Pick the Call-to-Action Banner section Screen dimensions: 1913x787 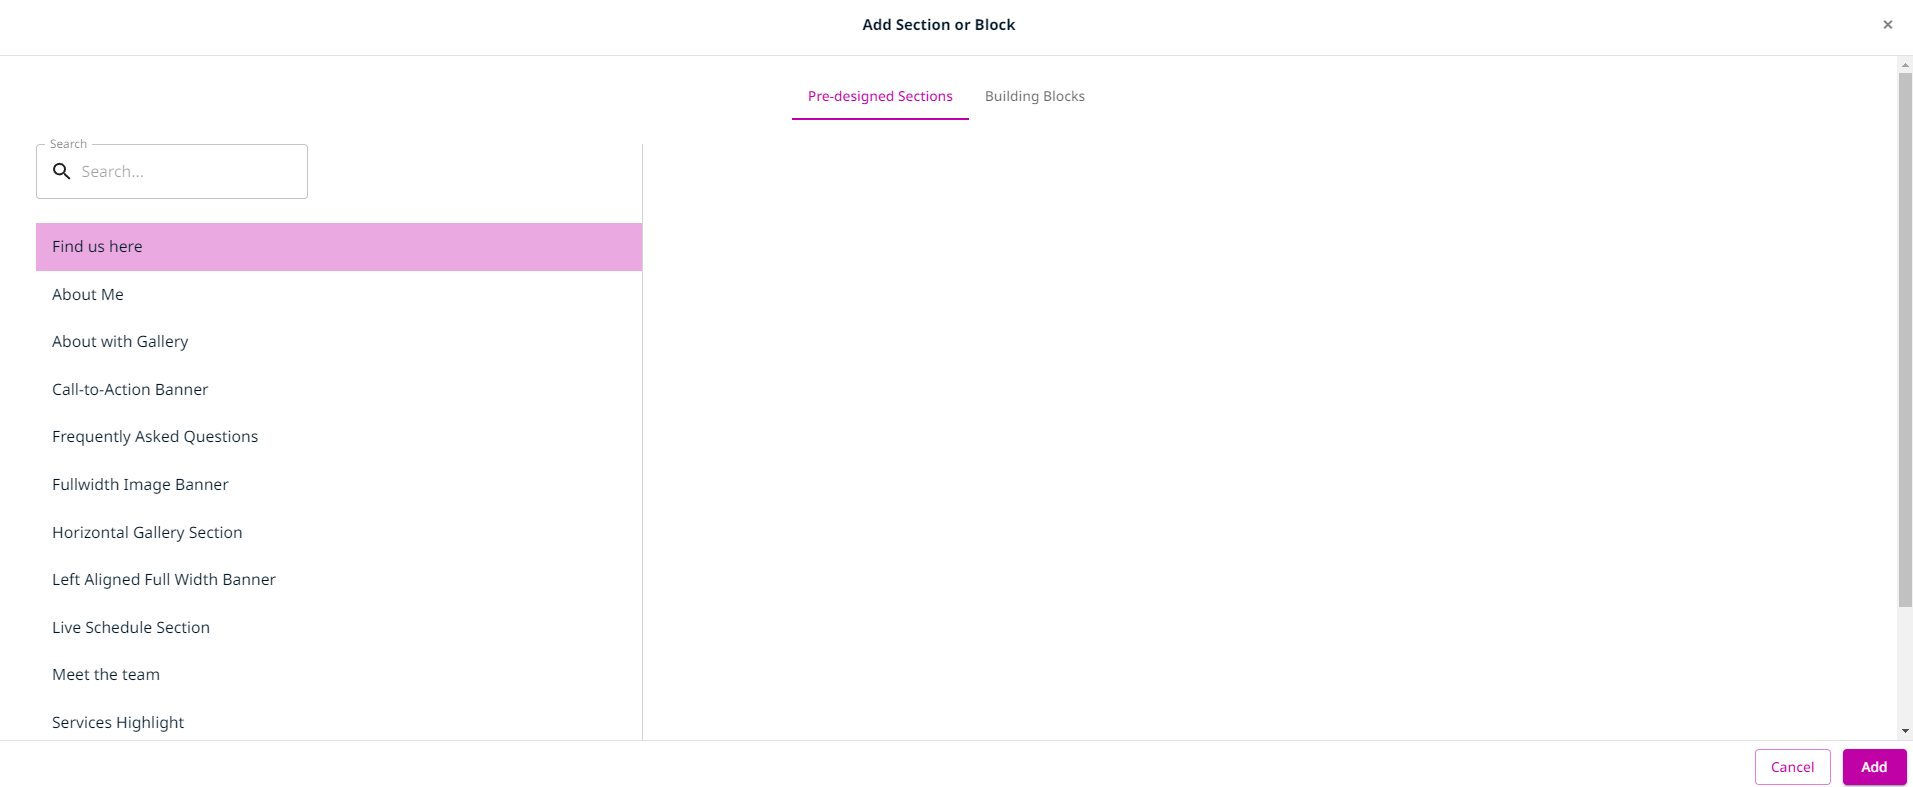point(339,389)
